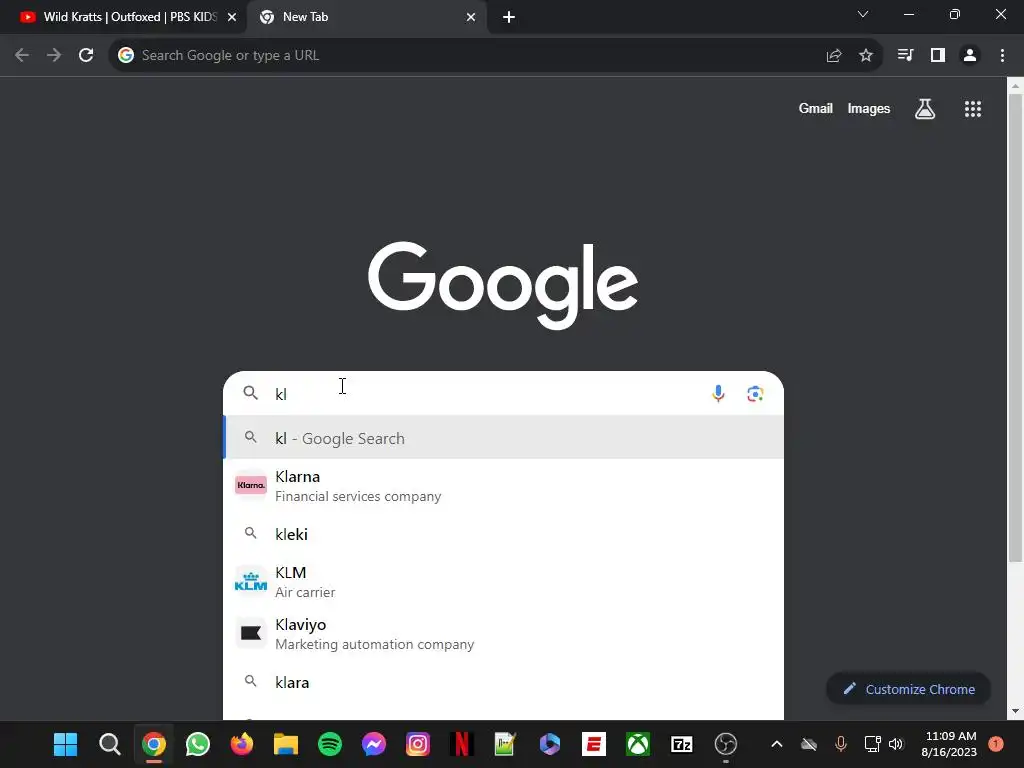The image size is (1024, 768).
Task: Open the volume control in the system tray
Action: coord(896,744)
